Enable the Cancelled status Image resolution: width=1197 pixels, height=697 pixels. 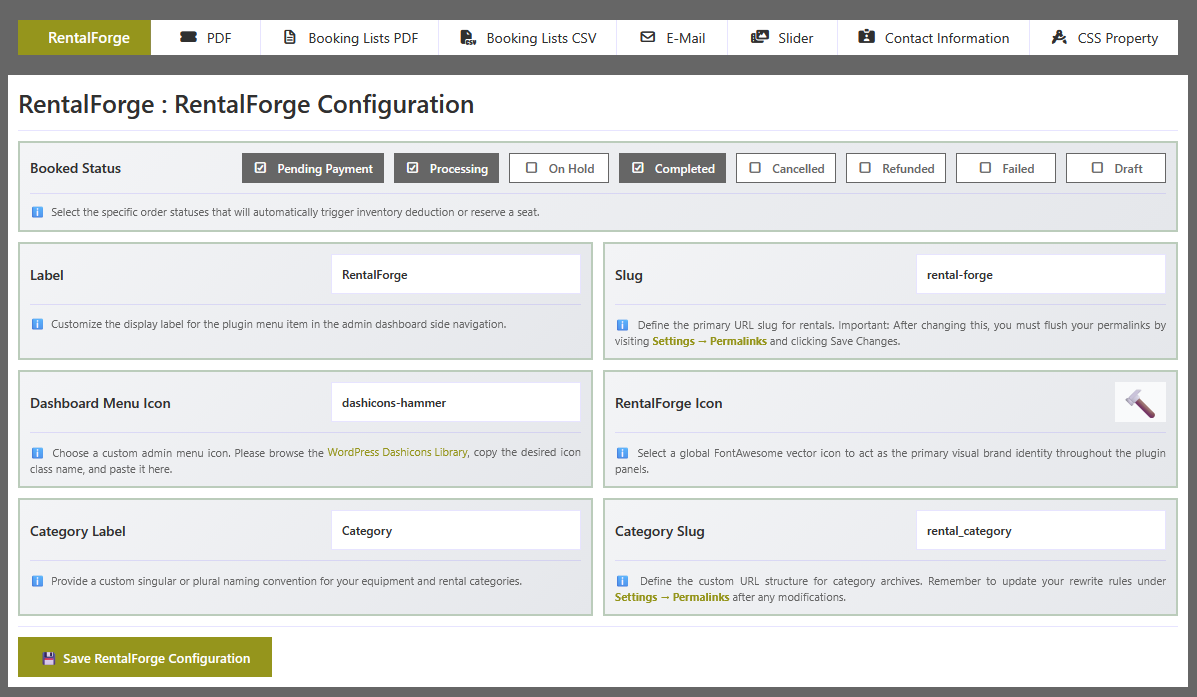(x=786, y=168)
